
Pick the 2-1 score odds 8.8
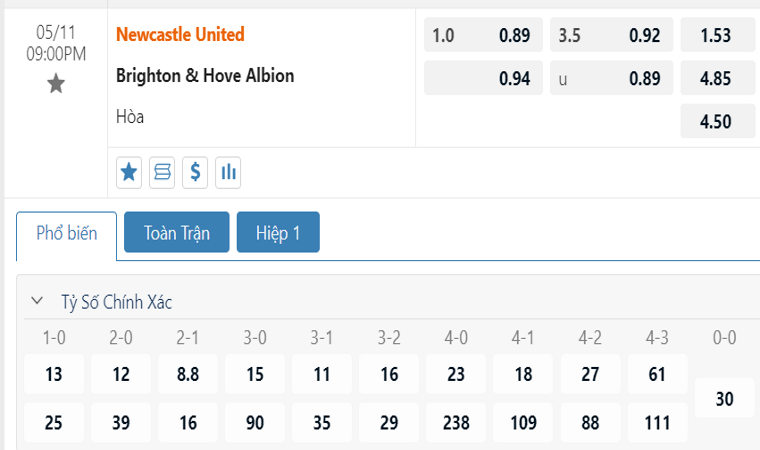tap(188, 374)
